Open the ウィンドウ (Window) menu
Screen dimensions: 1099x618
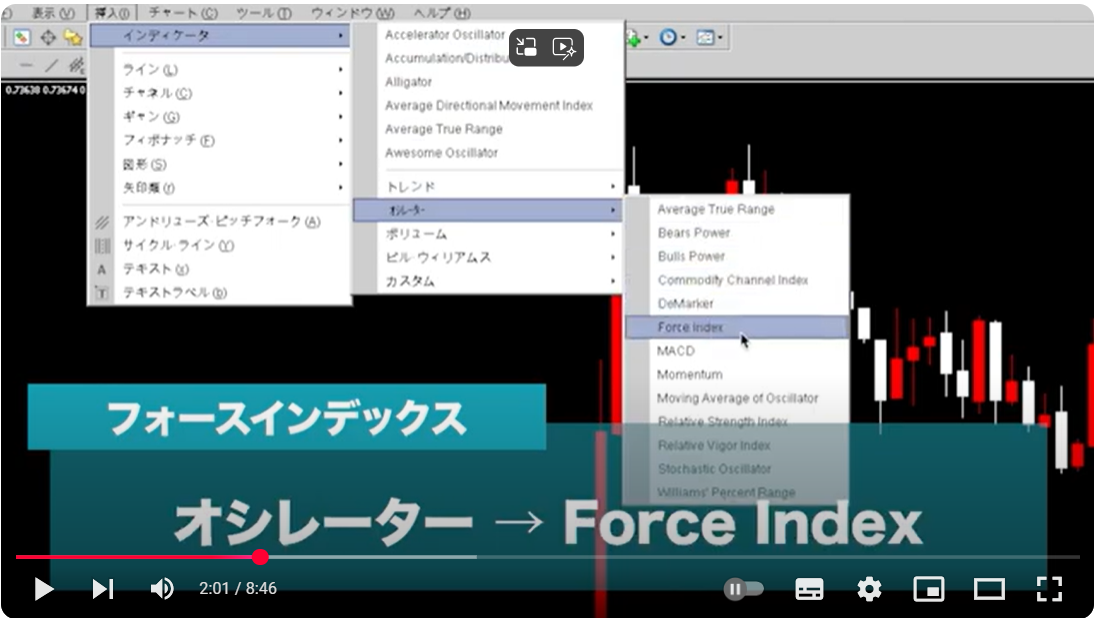tap(353, 13)
